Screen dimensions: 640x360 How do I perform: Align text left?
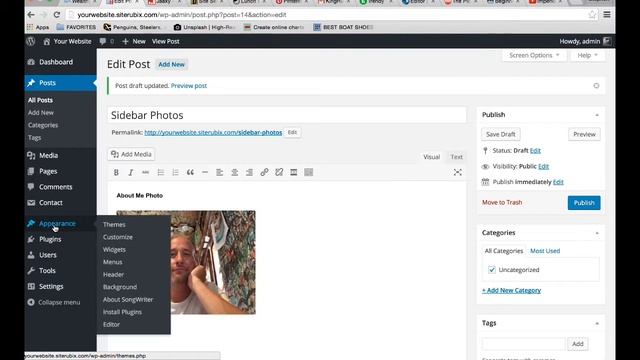pos(220,172)
